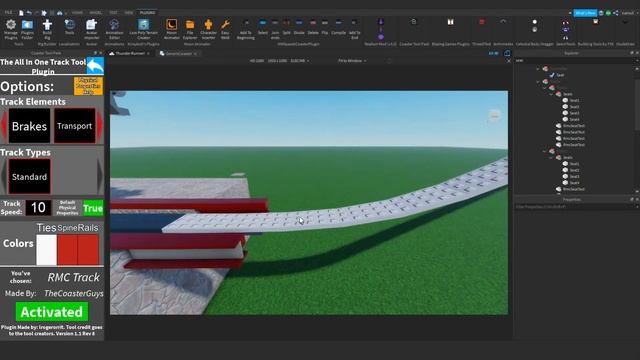Open the ThreeDText plugin
Image resolution: width=640 pixels, height=360 pixels.
tap(482, 22)
